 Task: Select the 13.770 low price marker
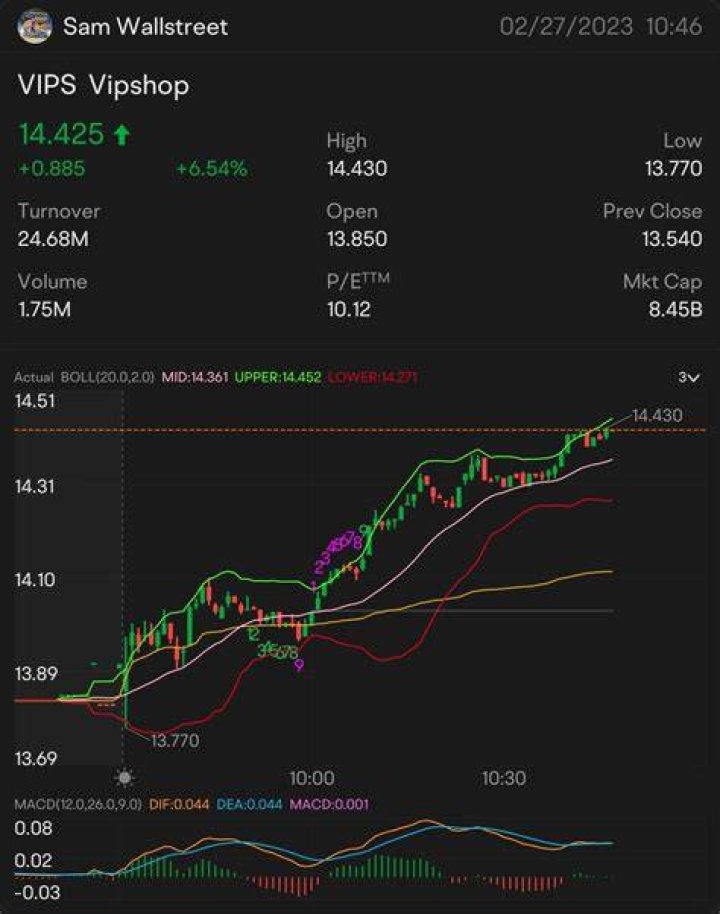[175, 741]
